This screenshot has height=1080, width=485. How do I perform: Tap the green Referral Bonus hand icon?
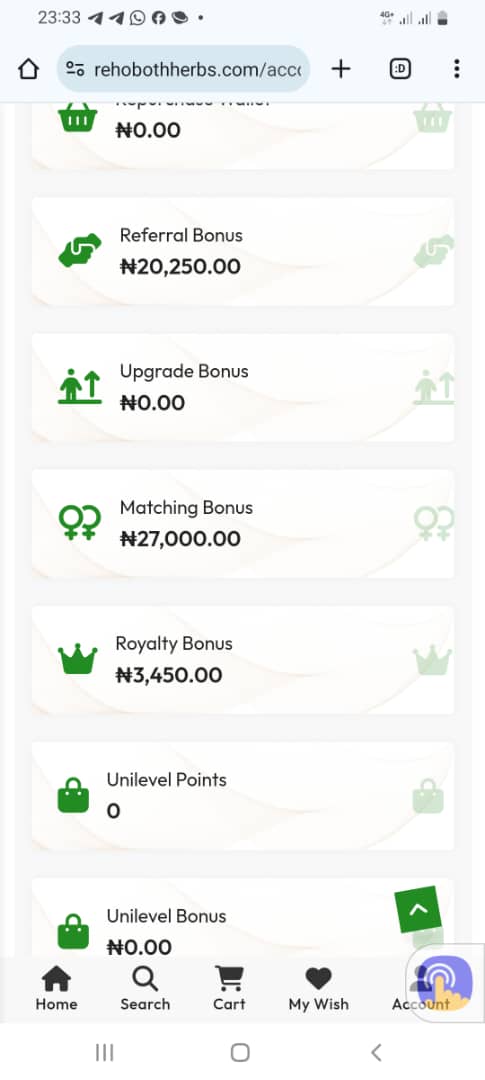click(x=80, y=250)
